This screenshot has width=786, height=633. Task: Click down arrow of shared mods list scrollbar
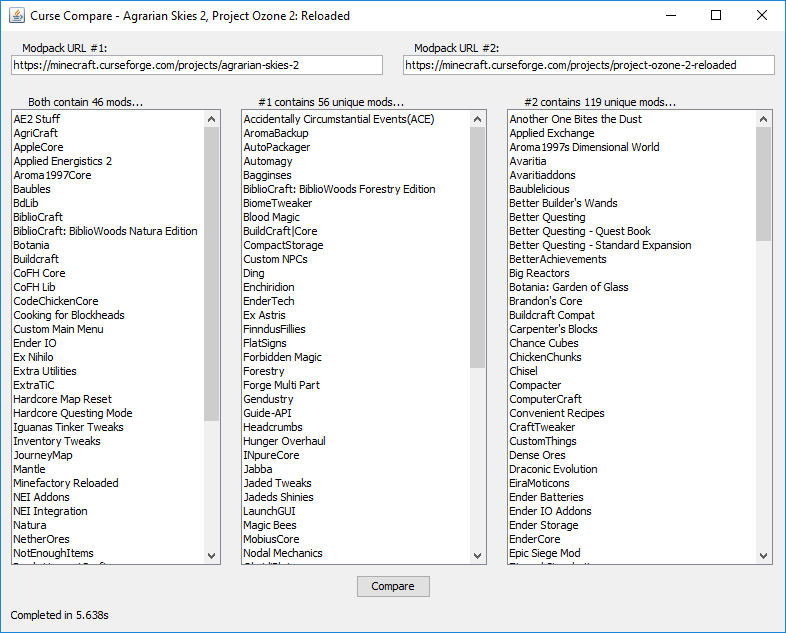click(x=212, y=556)
